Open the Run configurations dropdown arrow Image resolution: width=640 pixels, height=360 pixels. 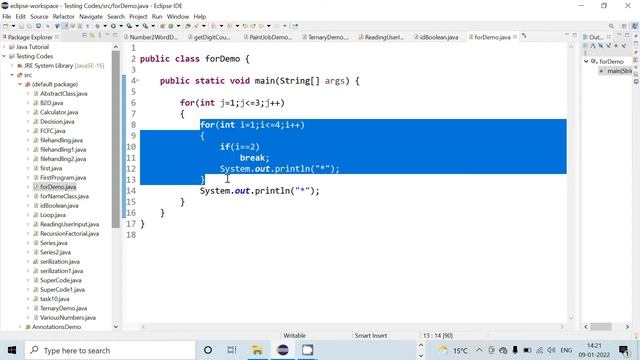click(121, 26)
